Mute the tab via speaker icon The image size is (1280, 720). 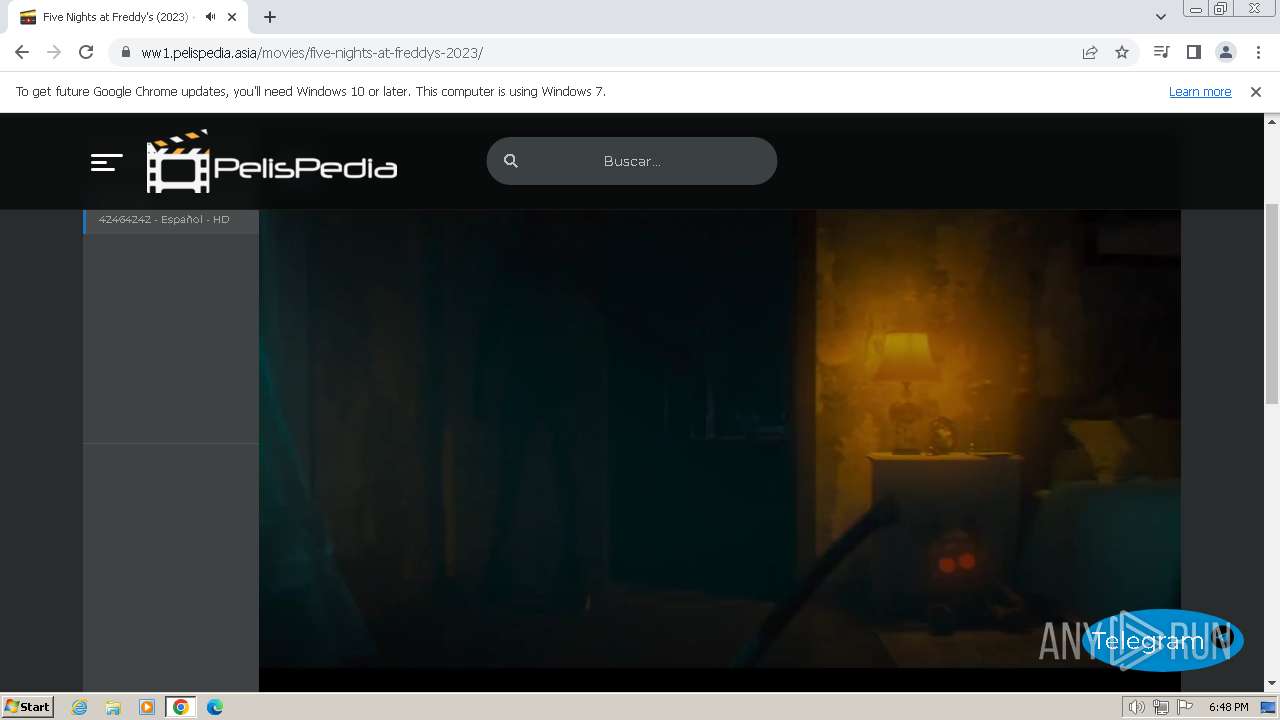[210, 17]
